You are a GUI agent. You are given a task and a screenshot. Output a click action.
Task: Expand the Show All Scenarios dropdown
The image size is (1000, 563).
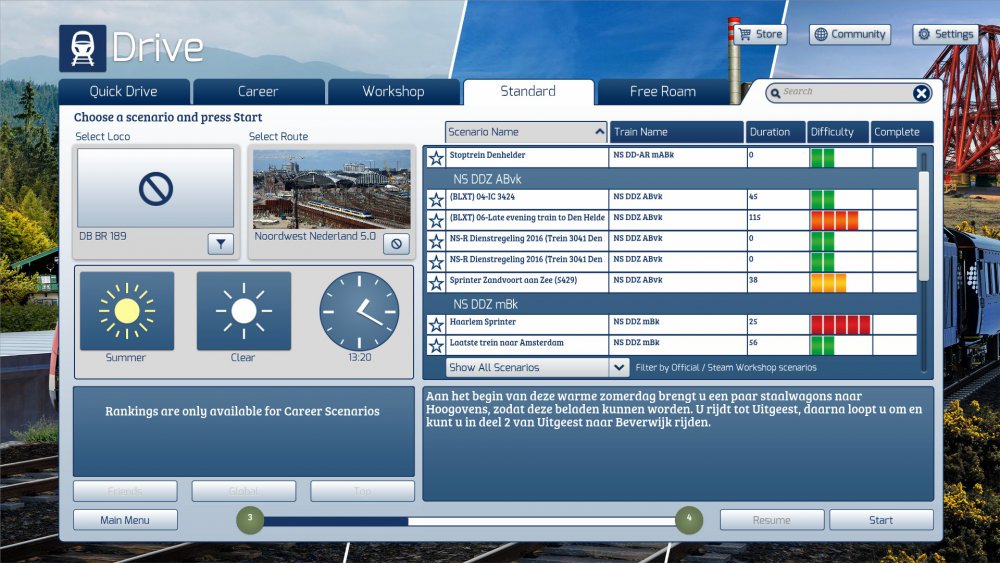pos(619,368)
